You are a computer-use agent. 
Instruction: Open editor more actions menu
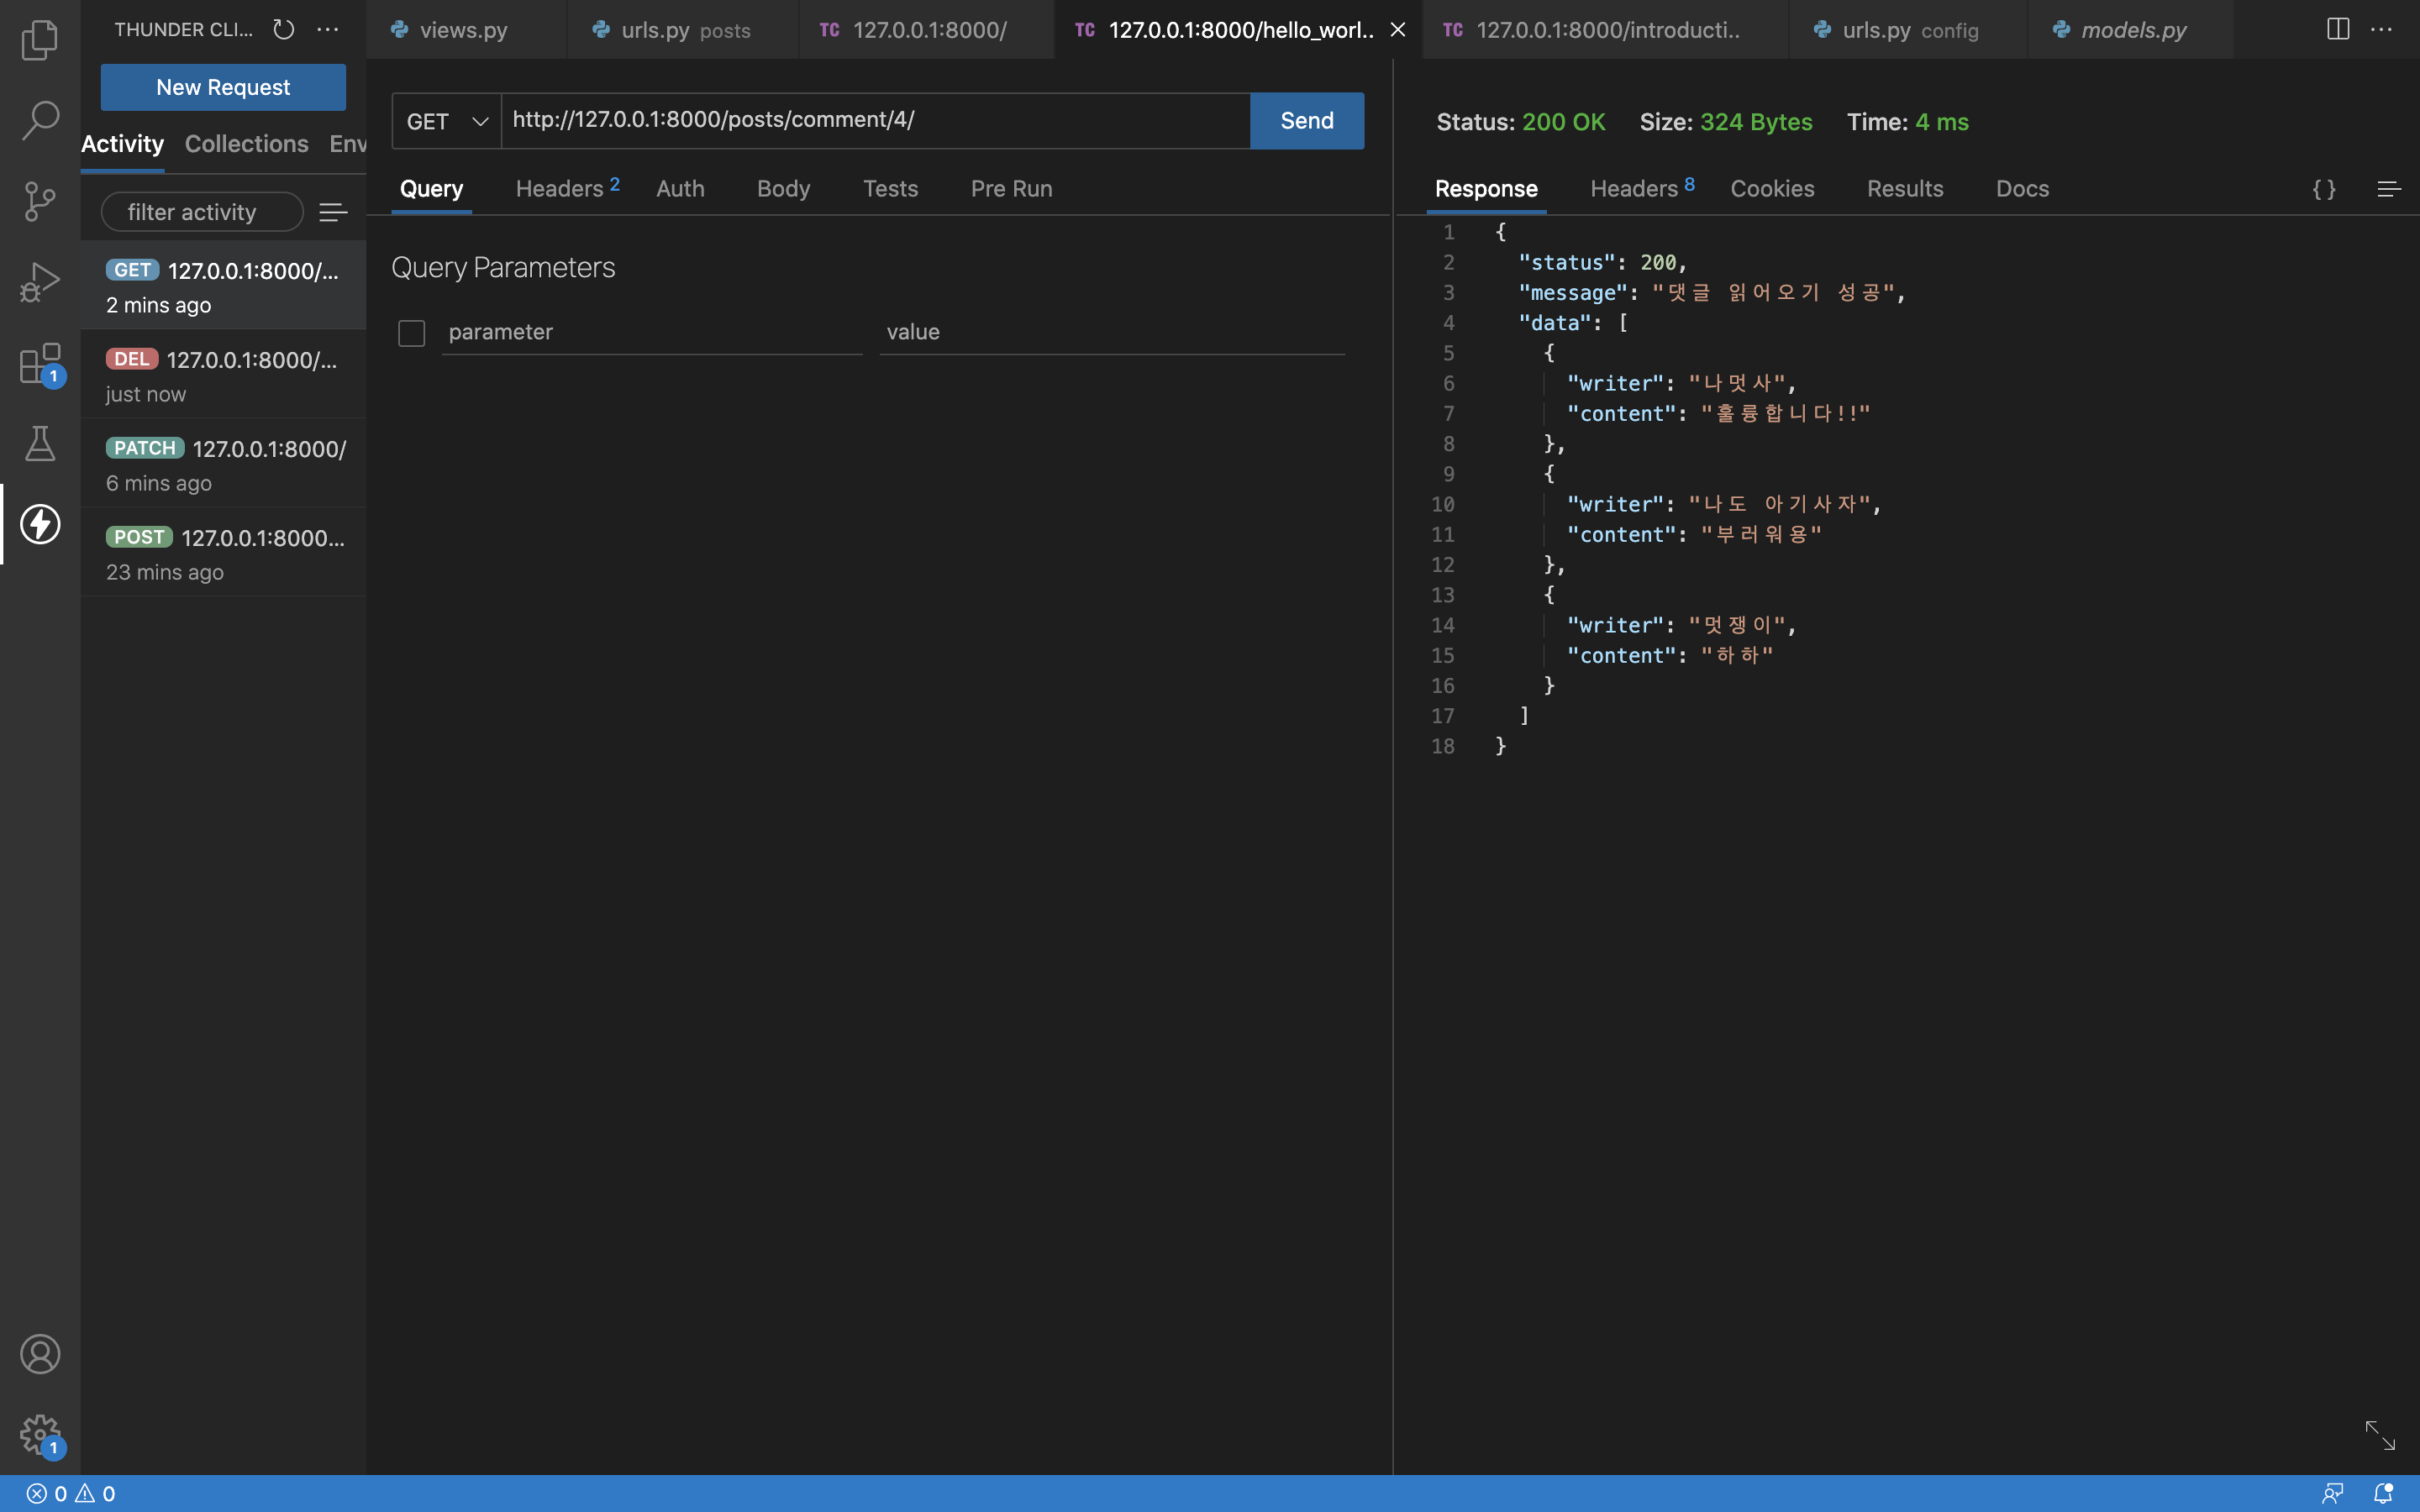(2382, 29)
